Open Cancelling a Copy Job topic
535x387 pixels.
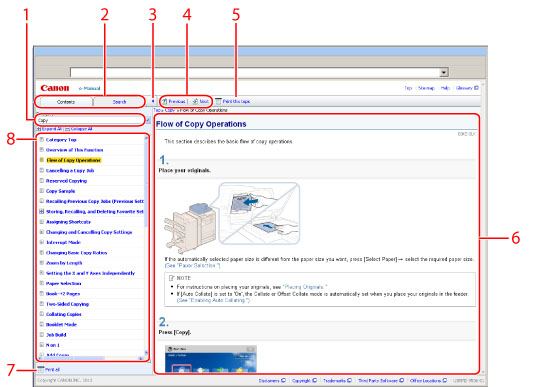tap(70, 170)
